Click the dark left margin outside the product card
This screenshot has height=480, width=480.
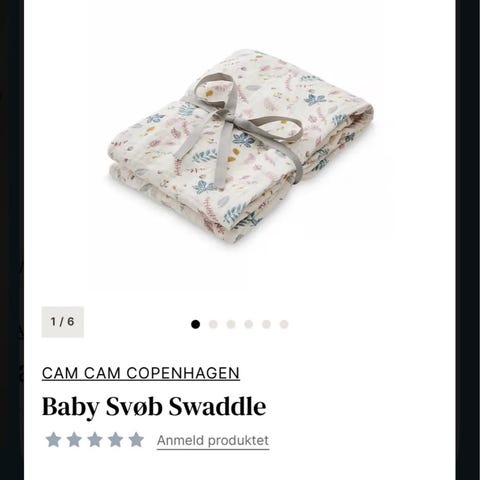click(x=12, y=240)
